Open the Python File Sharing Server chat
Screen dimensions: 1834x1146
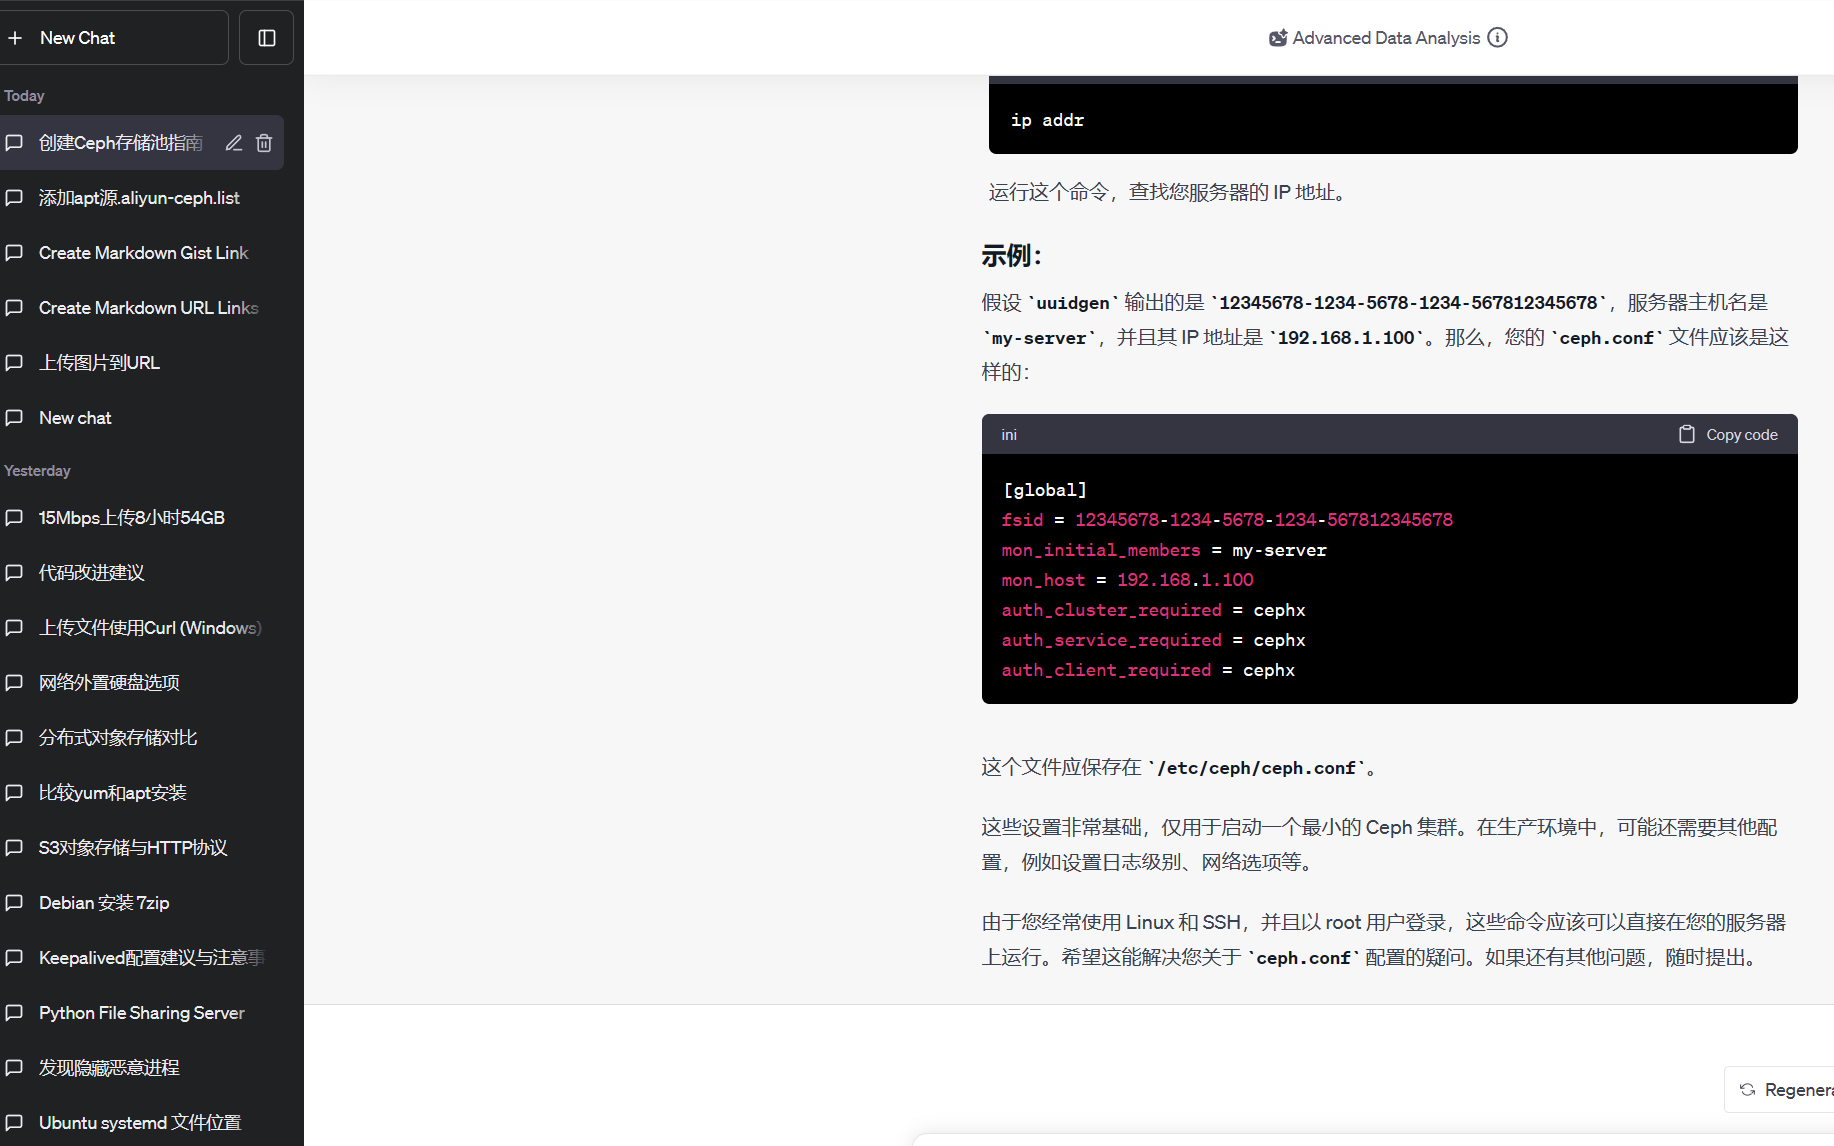click(141, 1013)
